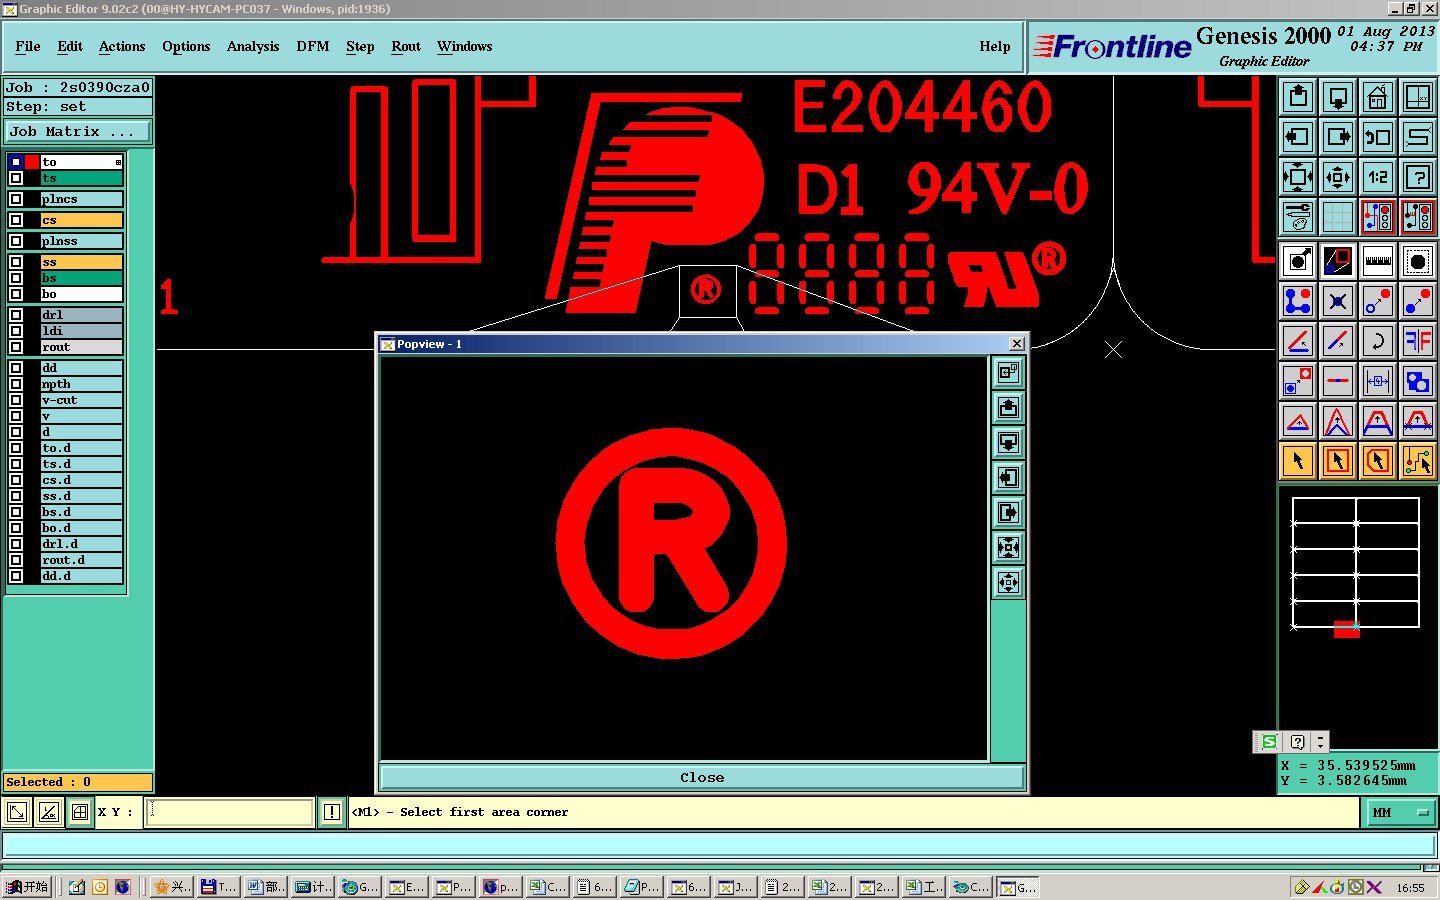Click the taskbar clock showing 16:55
1440x900 pixels.
1410,887
